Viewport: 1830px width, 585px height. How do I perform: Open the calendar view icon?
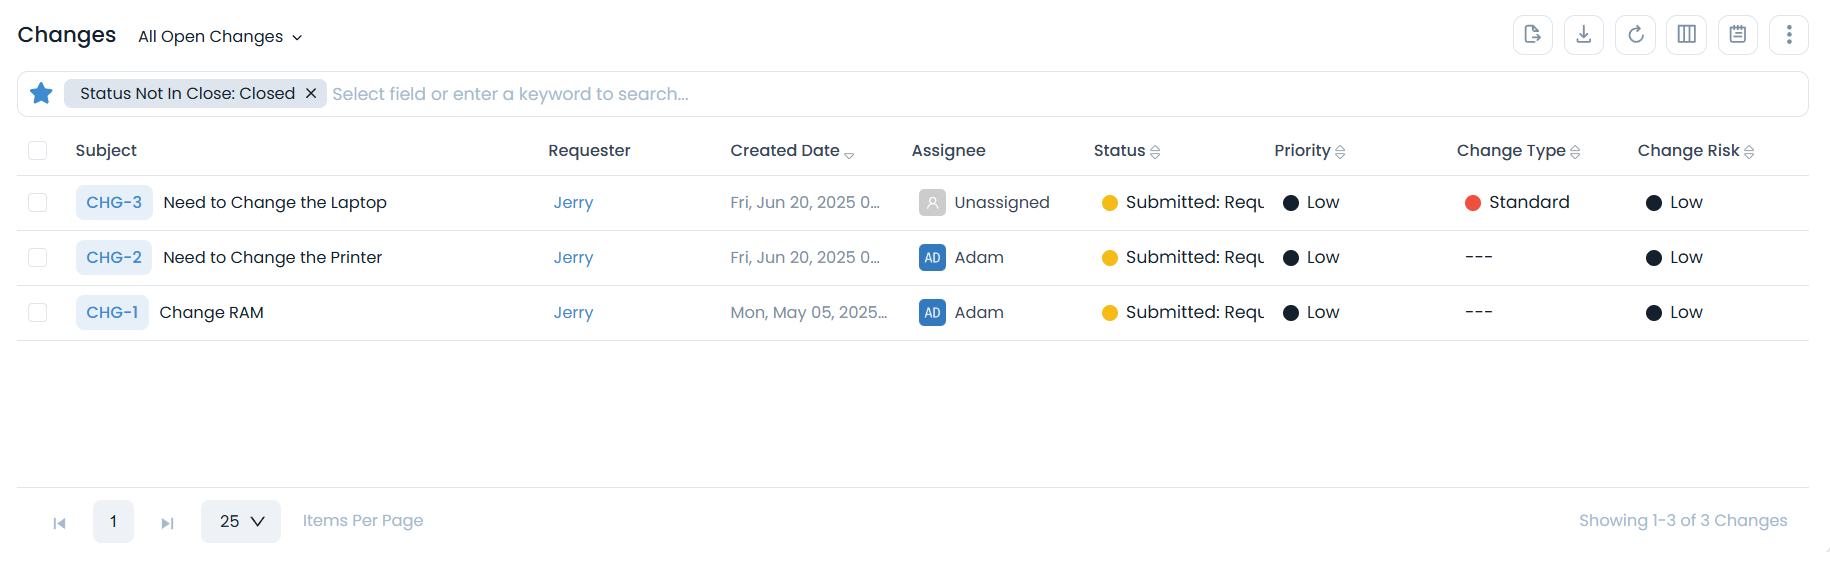(x=1738, y=35)
